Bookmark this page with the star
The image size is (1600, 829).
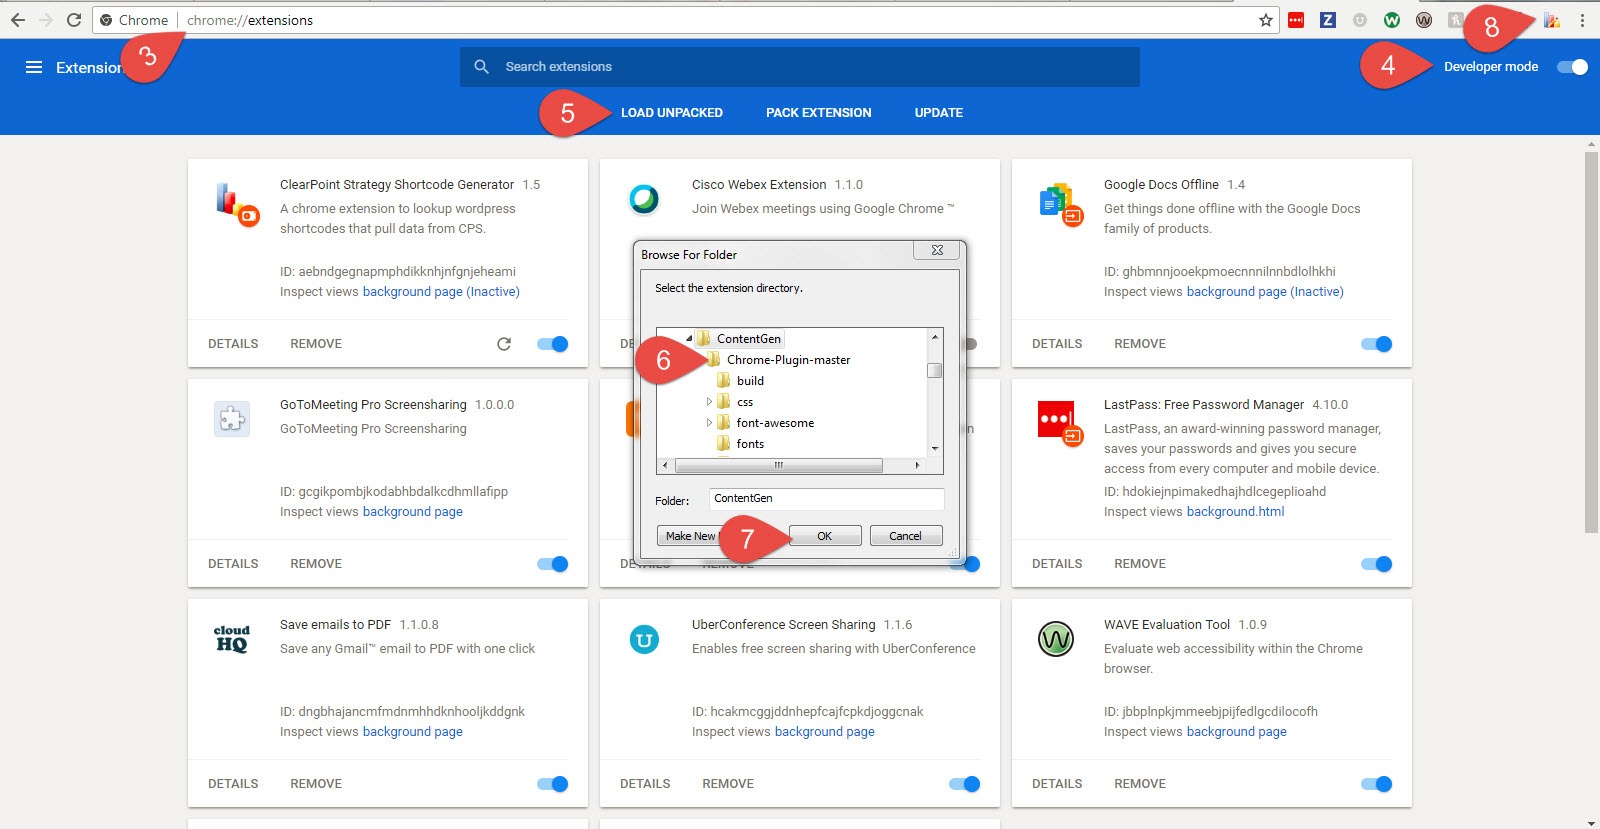[x=1266, y=20]
